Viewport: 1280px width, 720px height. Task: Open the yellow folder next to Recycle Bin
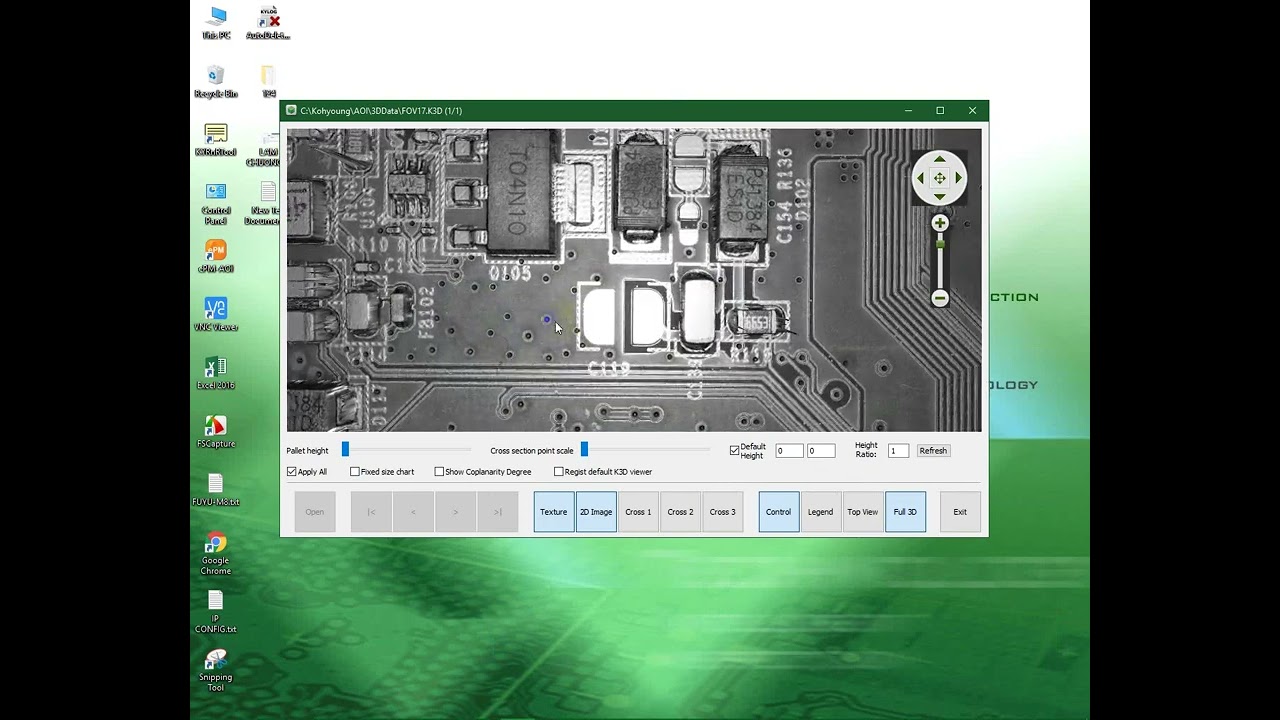pos(268,82)
